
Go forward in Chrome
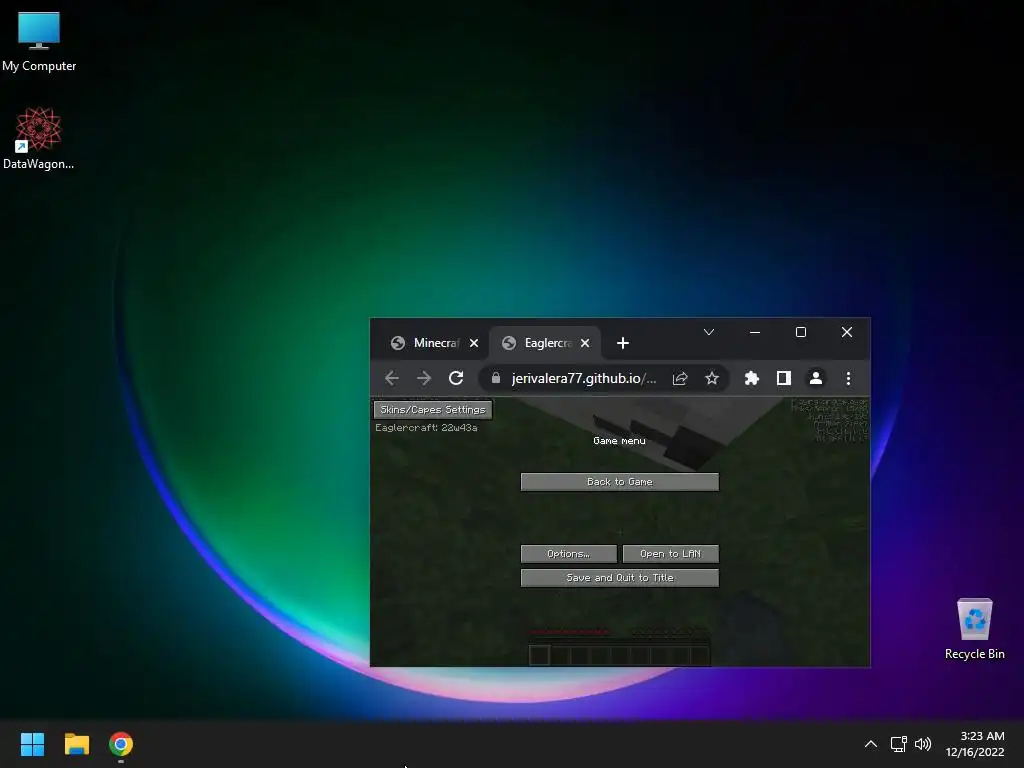(424, 378)
